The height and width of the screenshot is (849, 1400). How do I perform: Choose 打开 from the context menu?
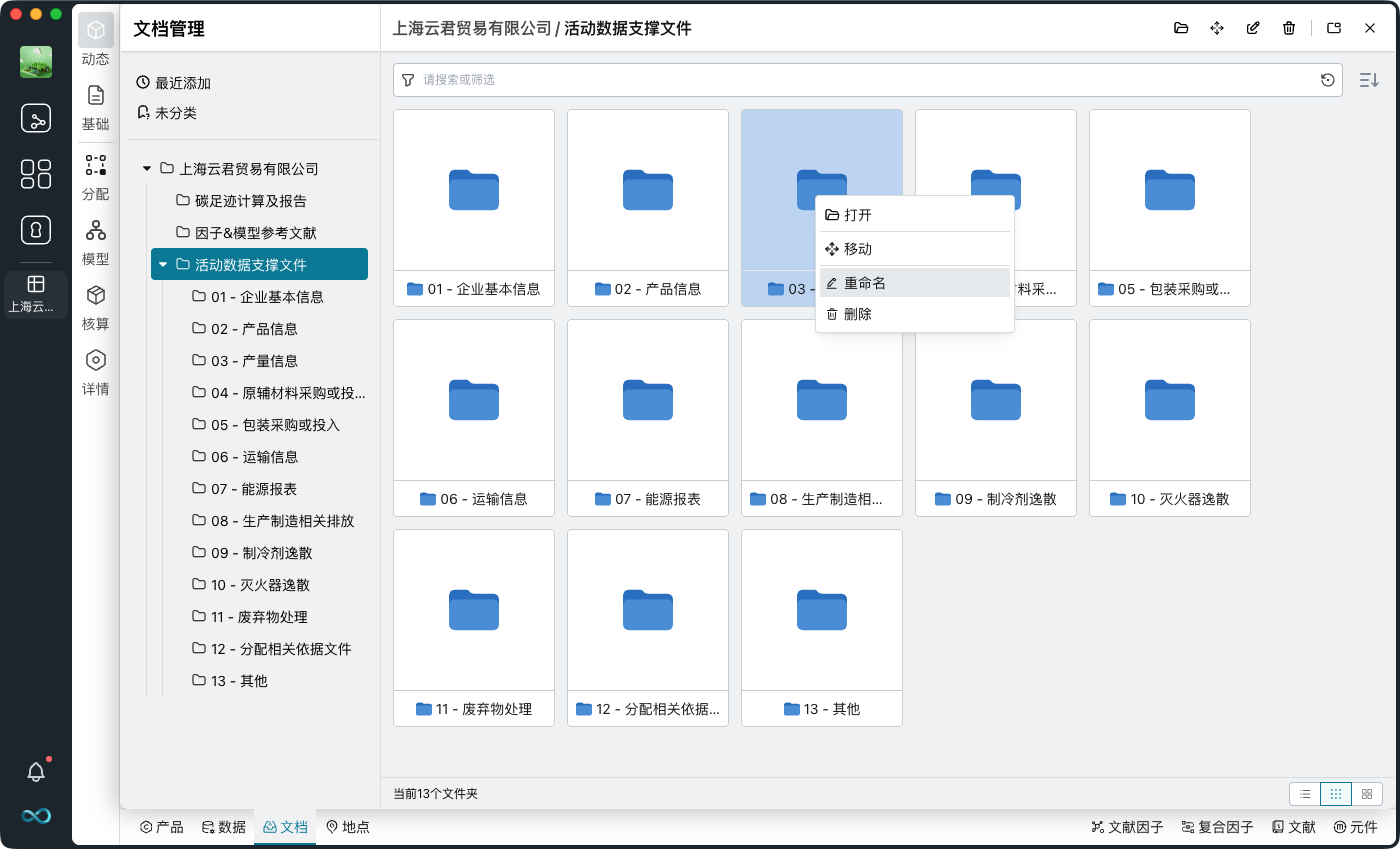pyautogui.click(x=860, y=214)
